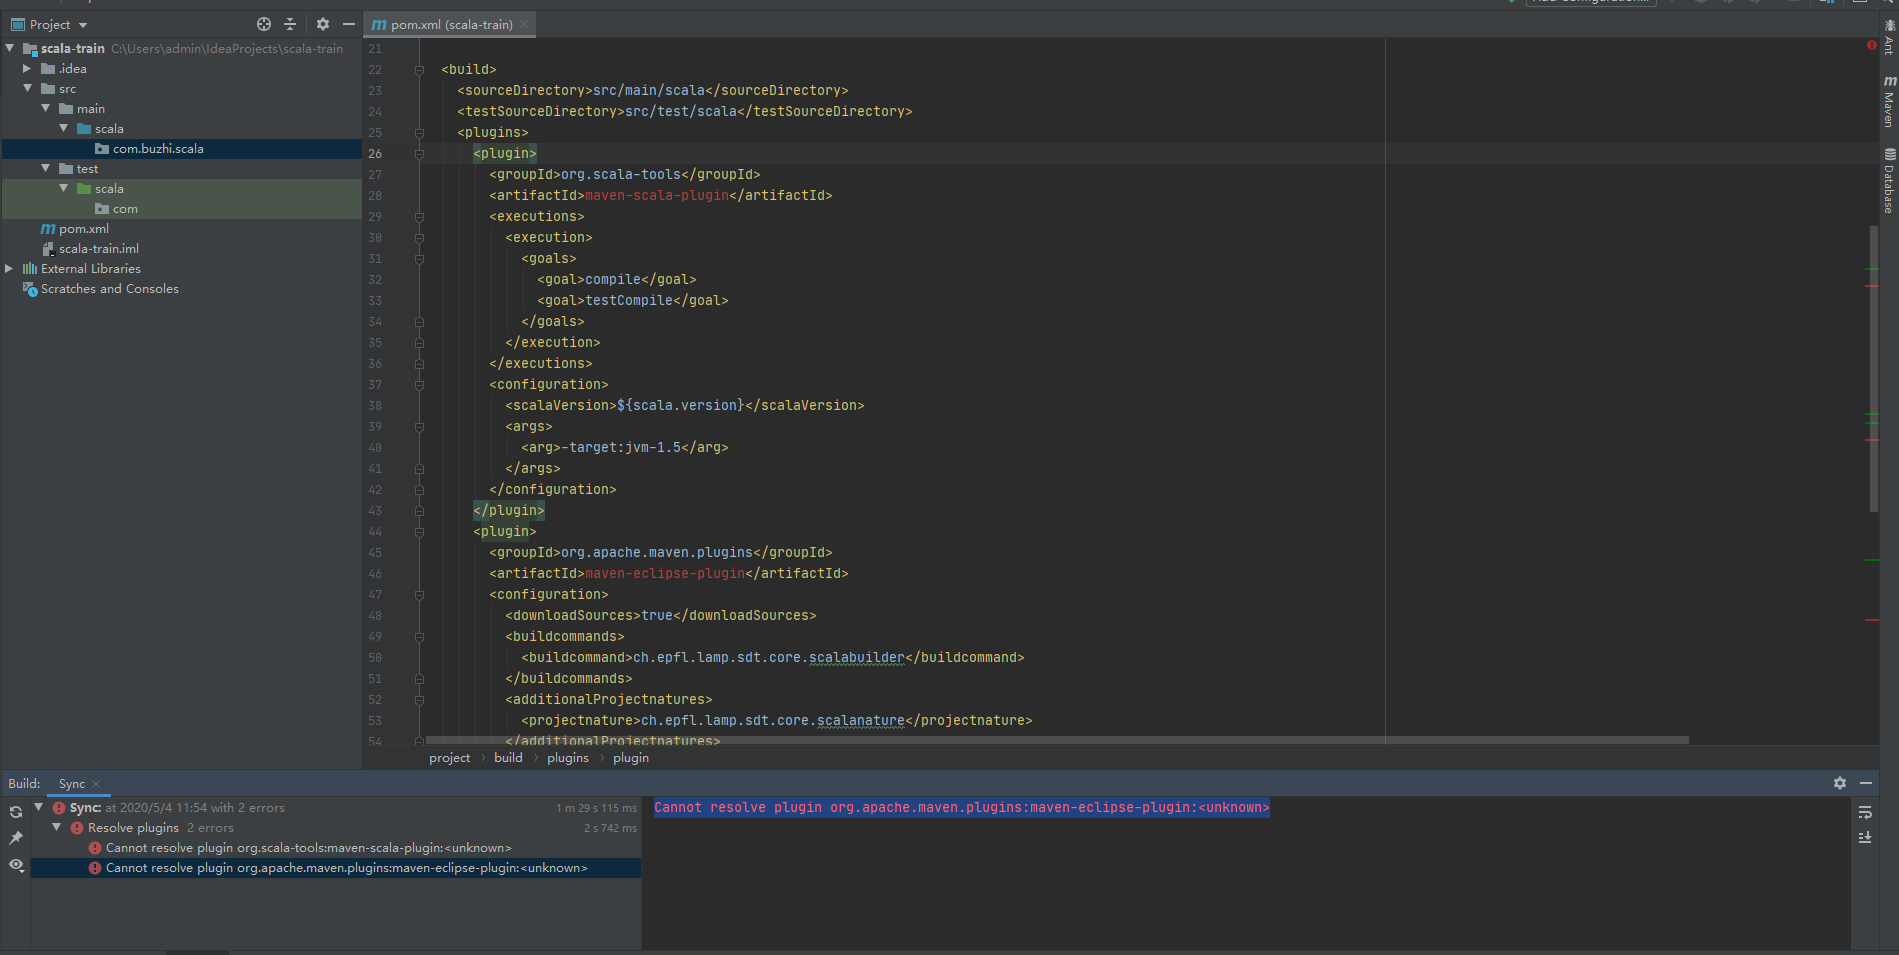1899x955 pixels.
Task: Click the pin tab icon in Build panel
Action: pos(16,838)
